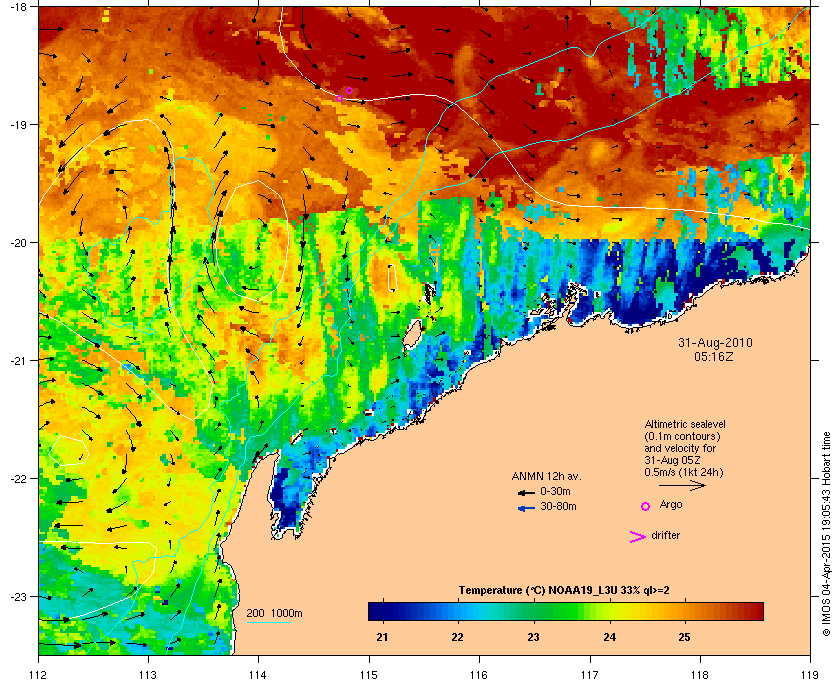This screenshot has height=680, width=840.
Task: Click the latitude label -19
Action: (x=18, y=125)
